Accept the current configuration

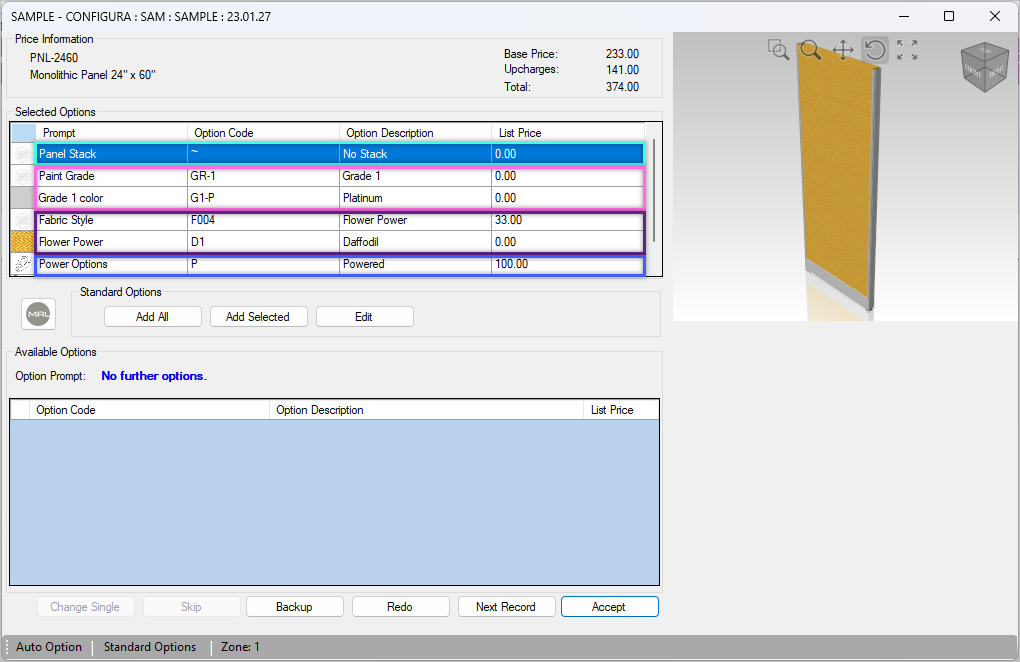(609, 607)
